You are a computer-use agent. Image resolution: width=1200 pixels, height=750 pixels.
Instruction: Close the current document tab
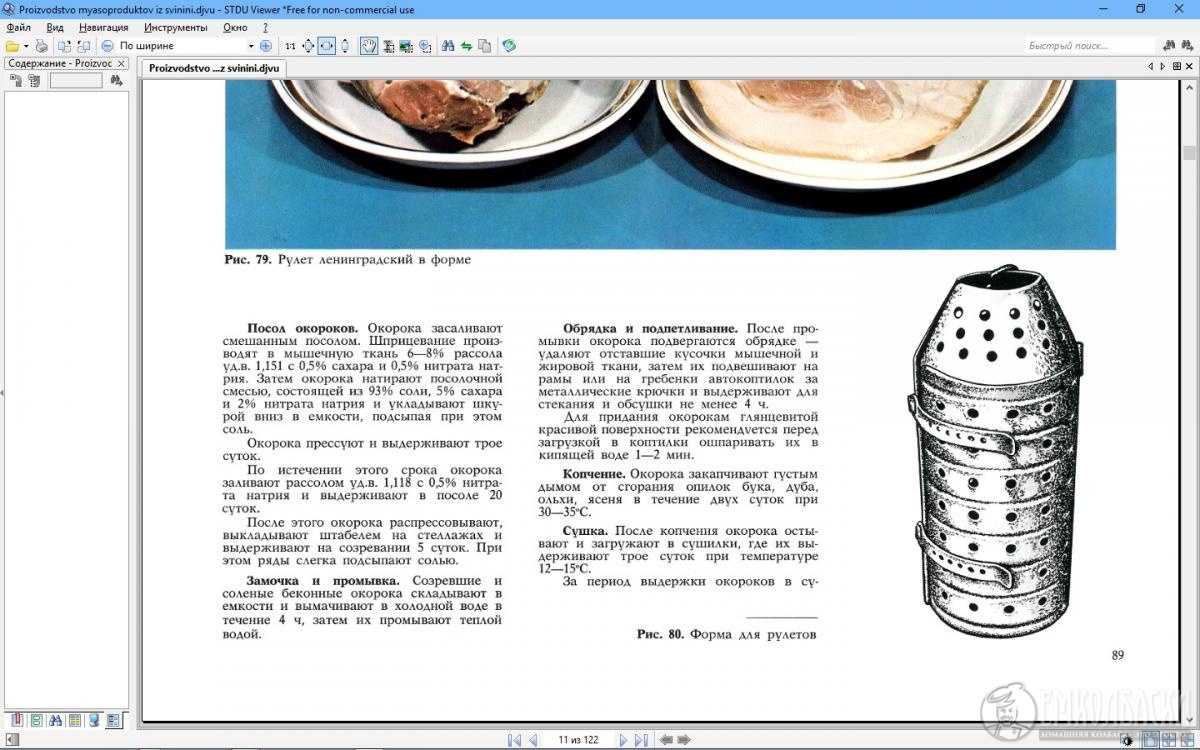coord(1189,67)
